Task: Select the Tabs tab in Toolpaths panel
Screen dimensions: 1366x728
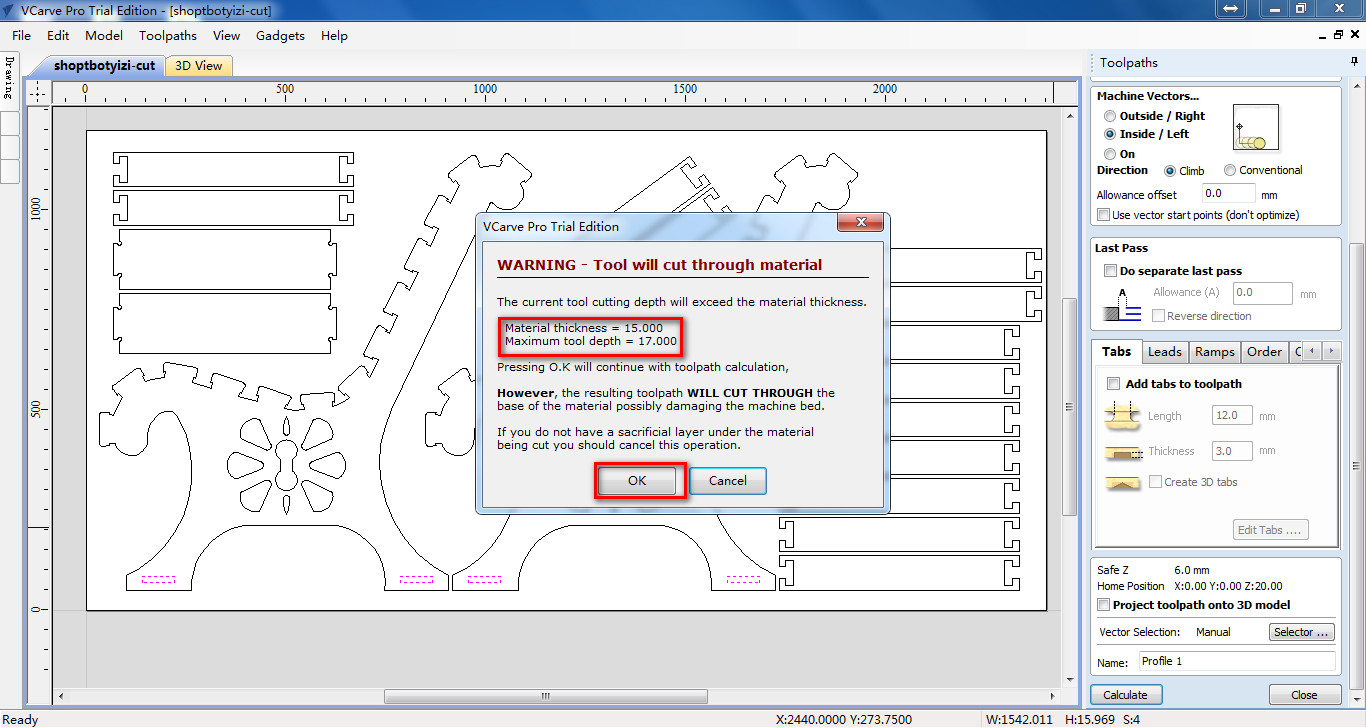Action: click(1116, 352)
